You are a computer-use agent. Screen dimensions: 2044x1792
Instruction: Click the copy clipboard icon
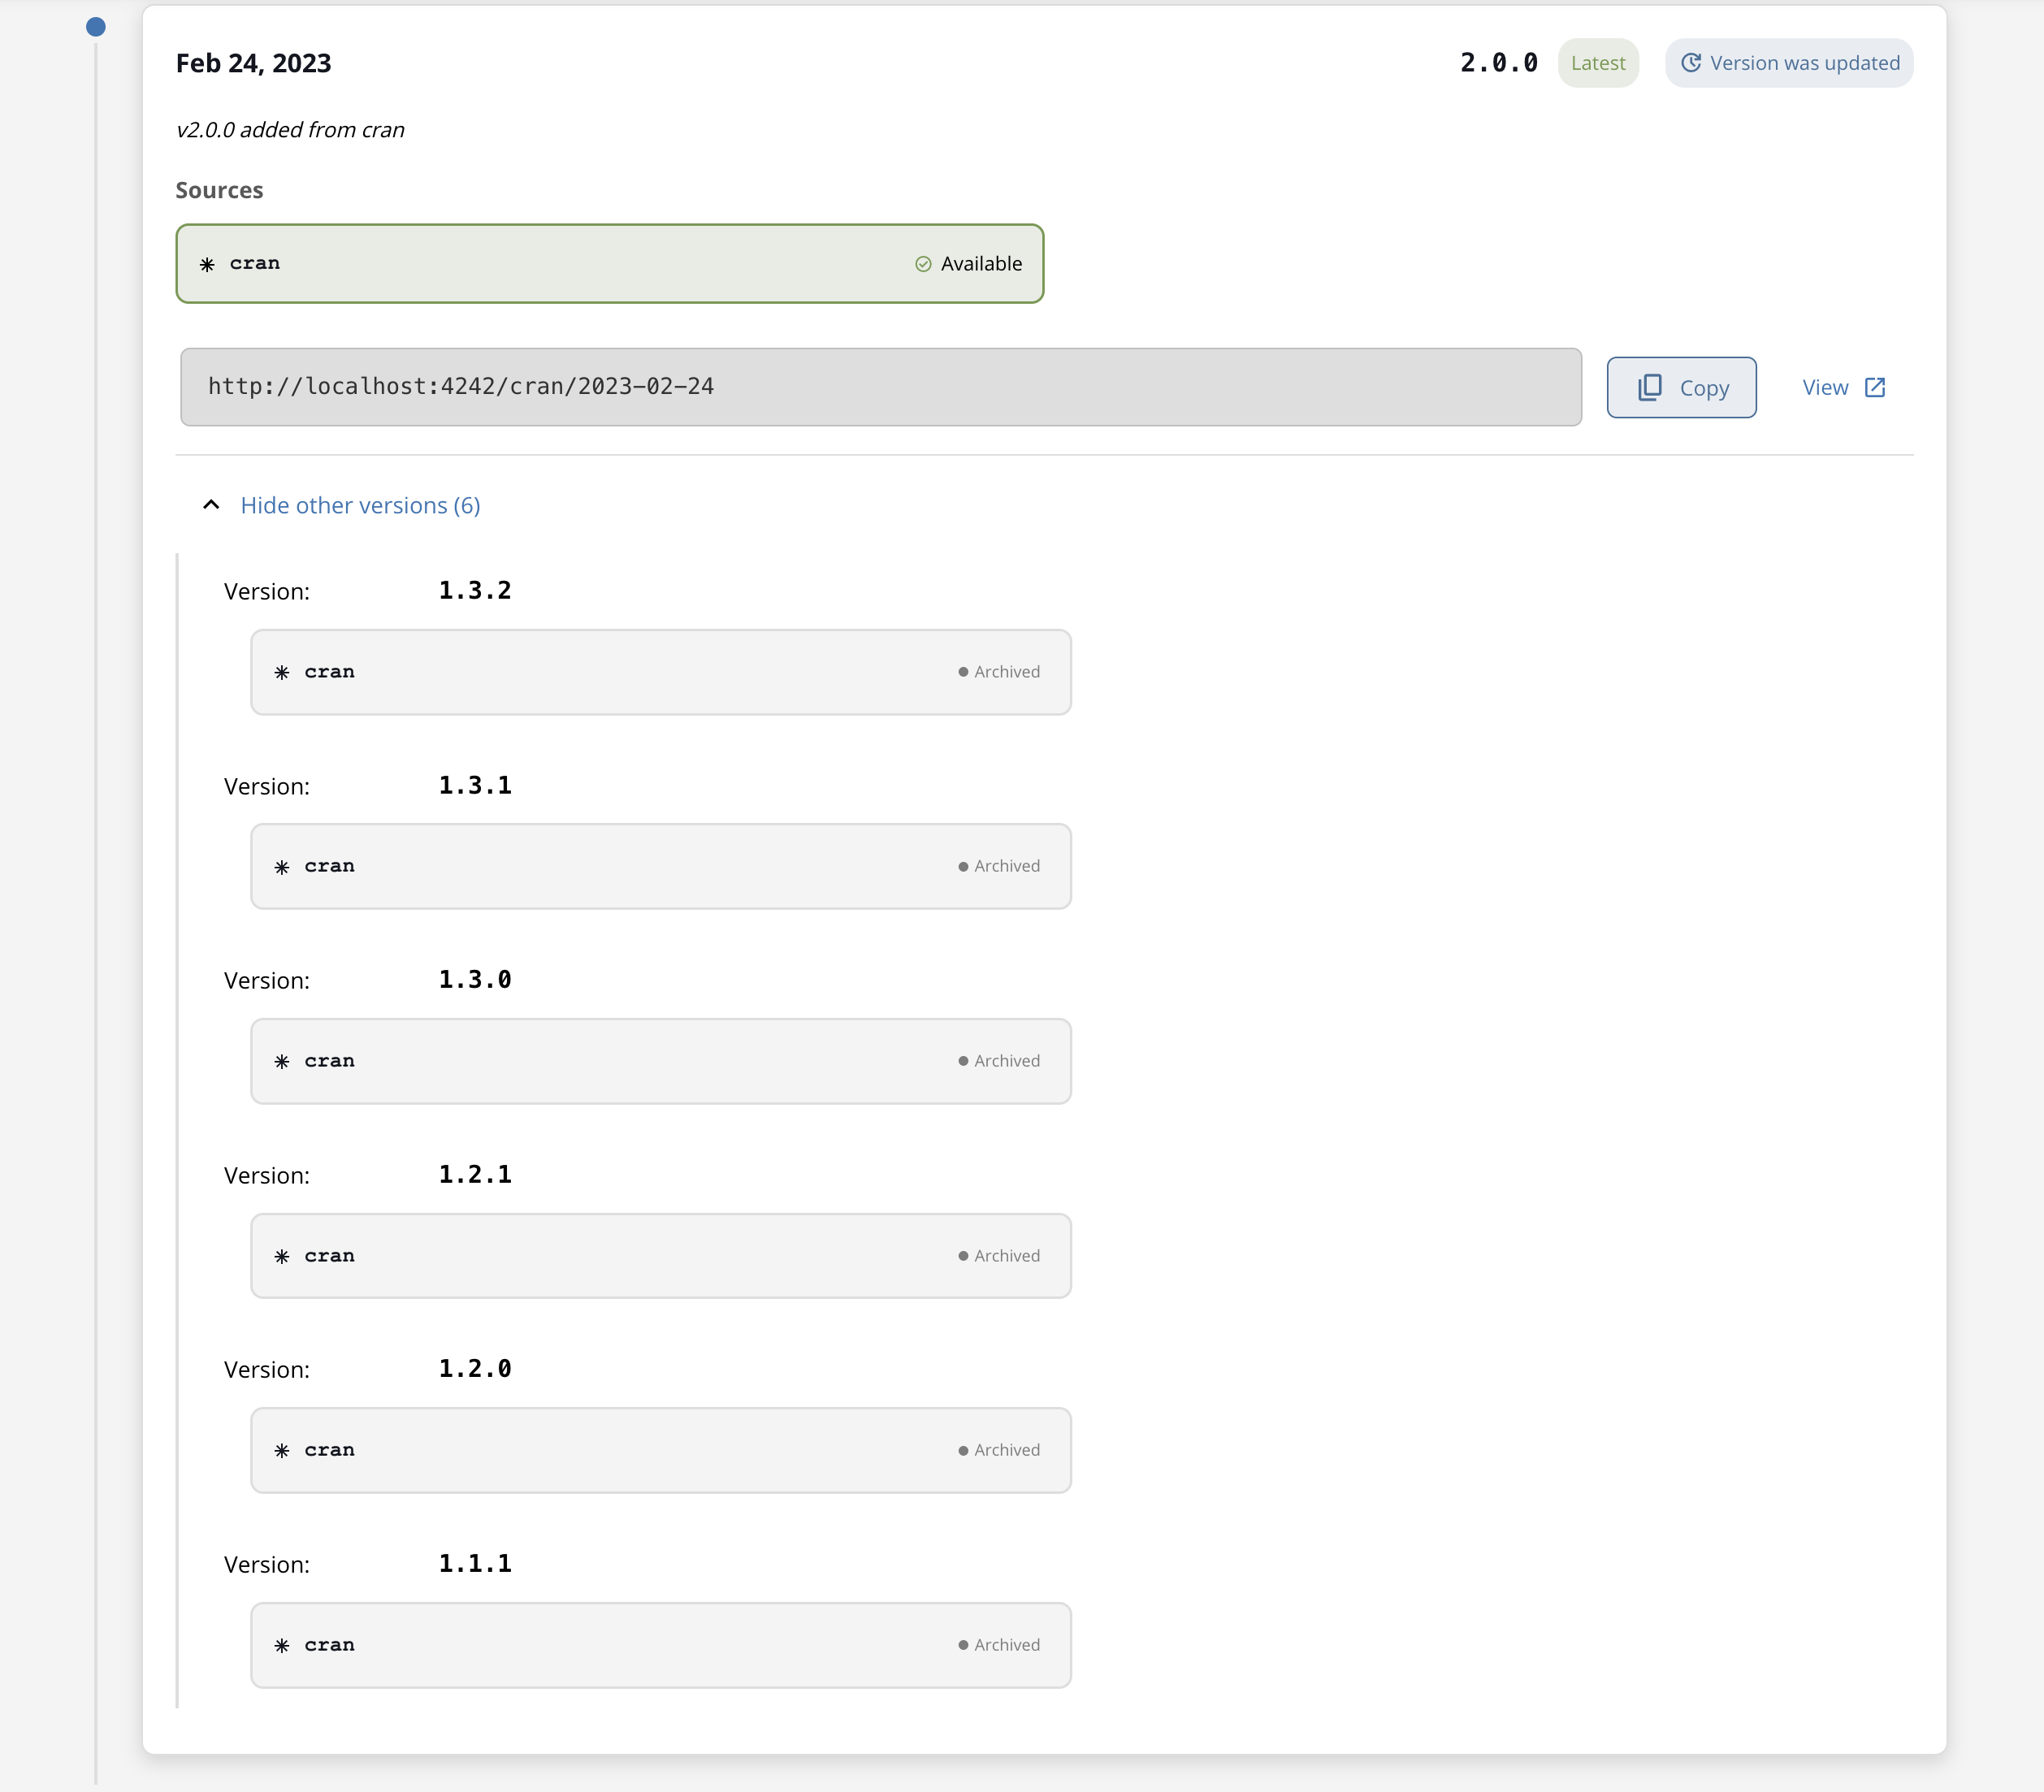tap(1650, 387)
